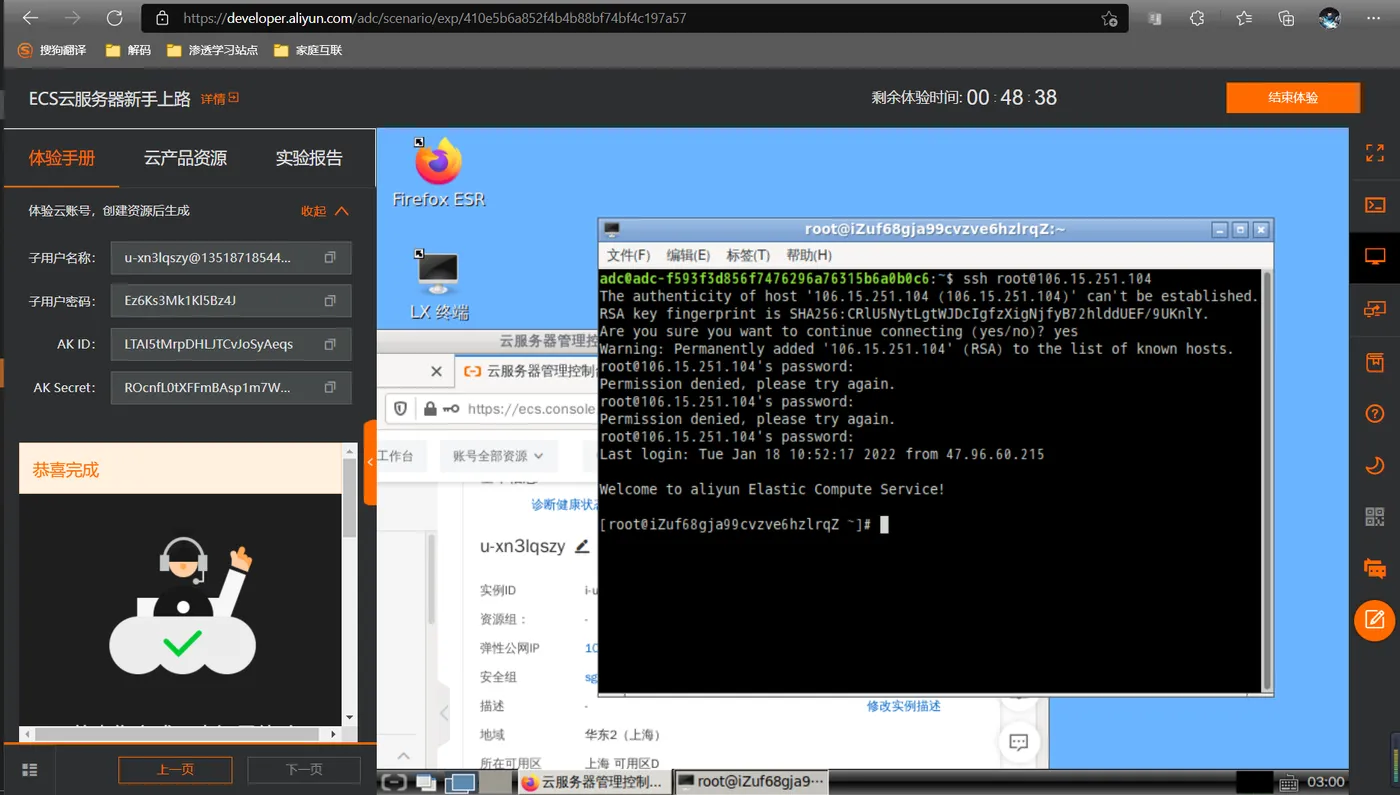Open the 搜狗翻译 bookmark

(52, 50)
